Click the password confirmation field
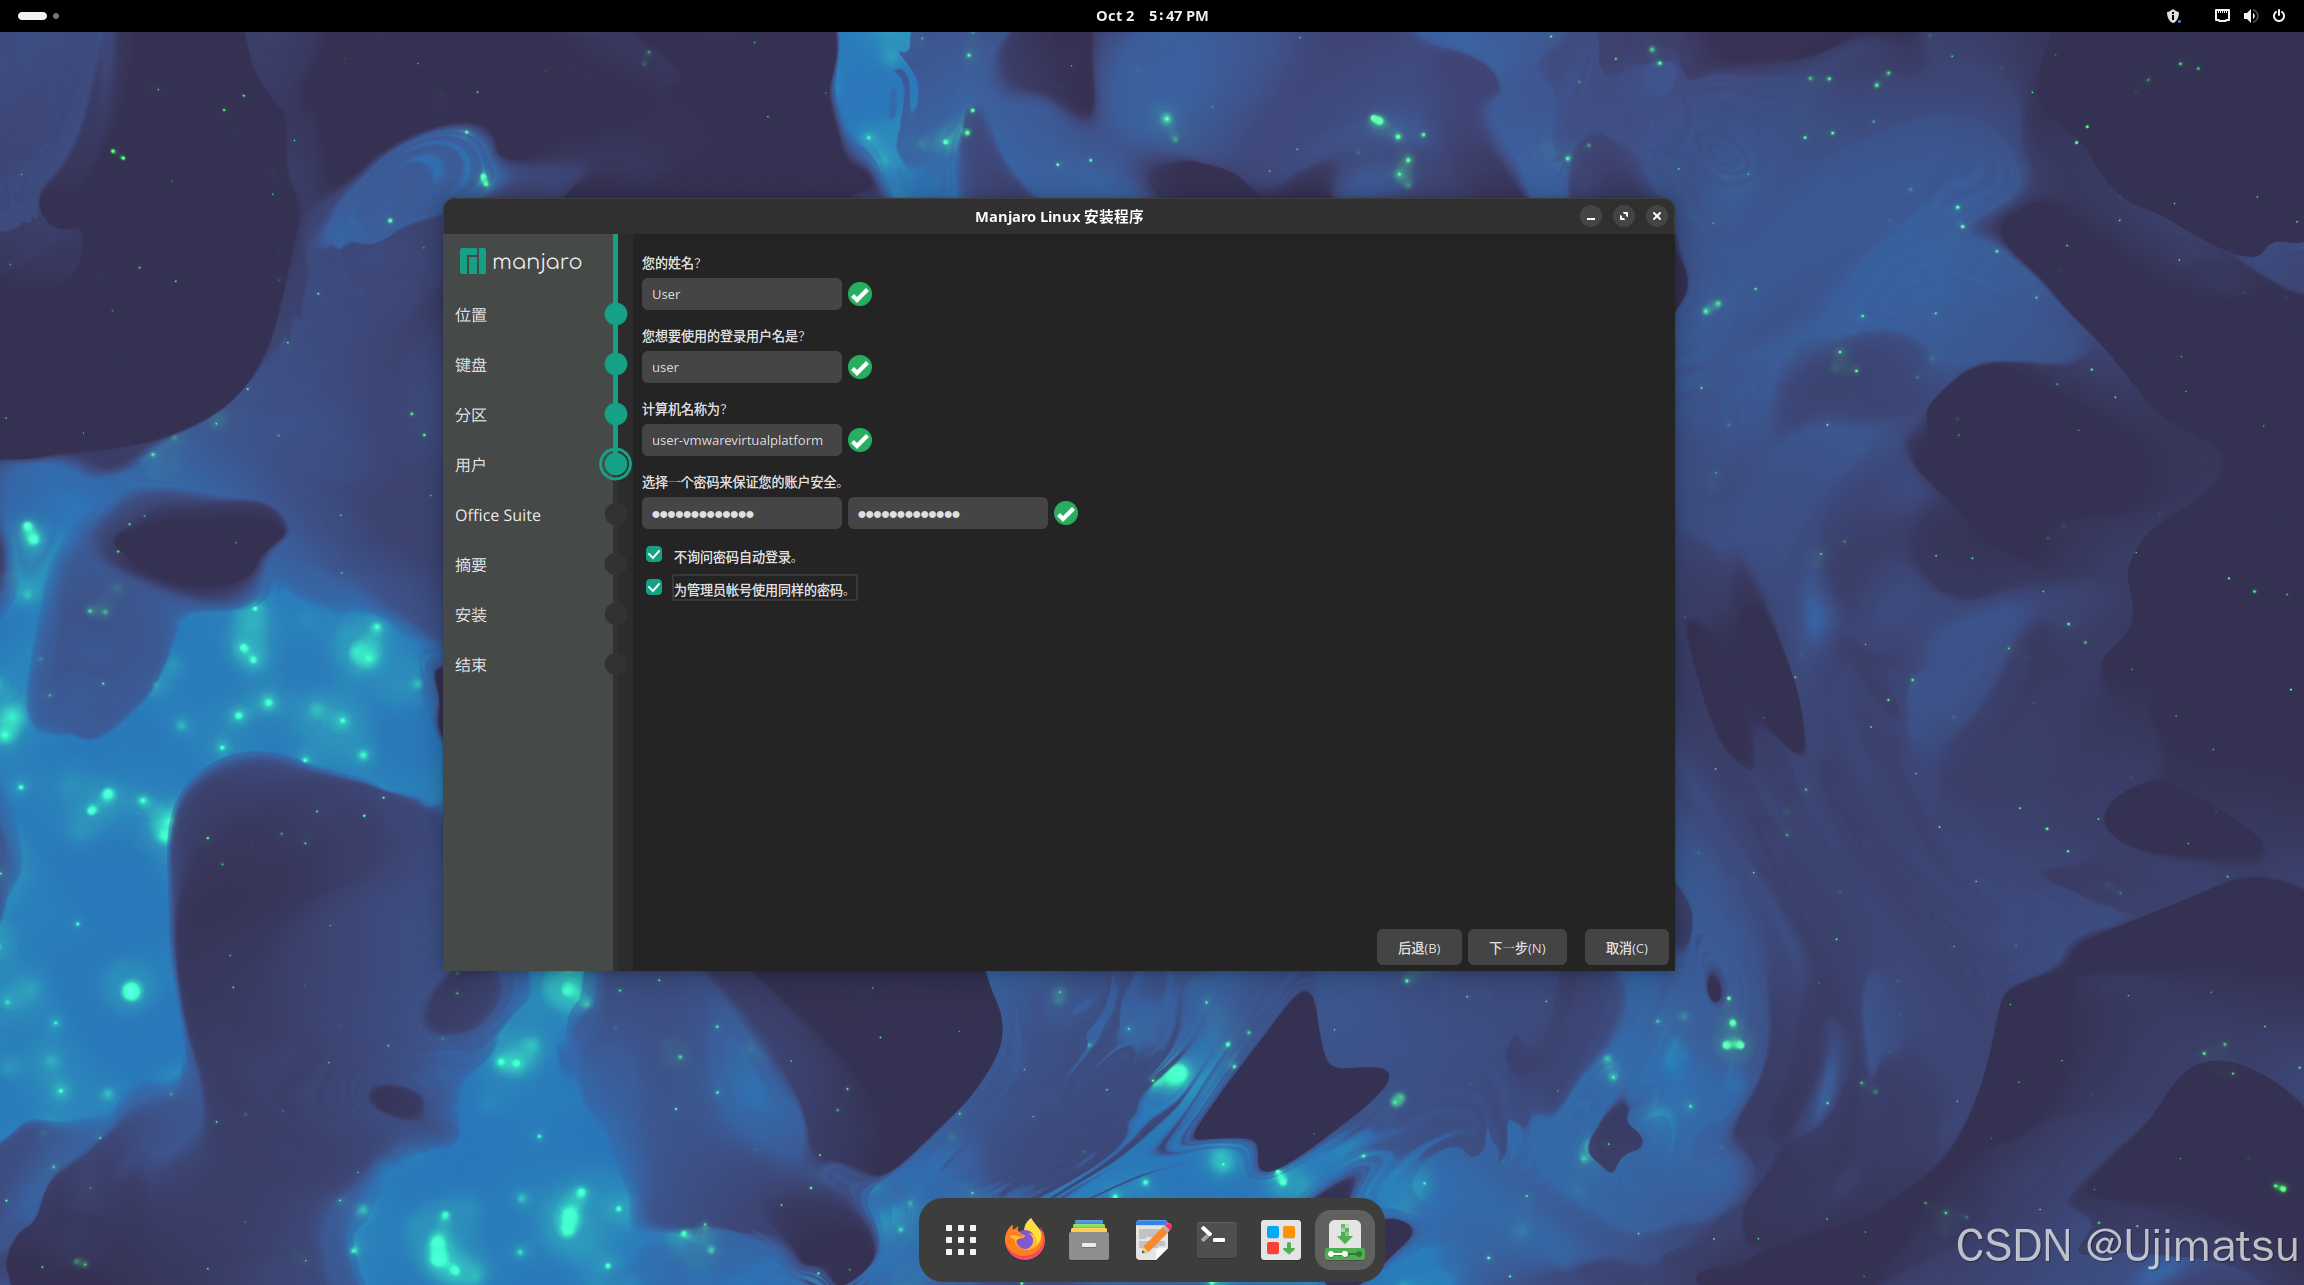The image size is (2304, 1285). (x=946, y=513)
